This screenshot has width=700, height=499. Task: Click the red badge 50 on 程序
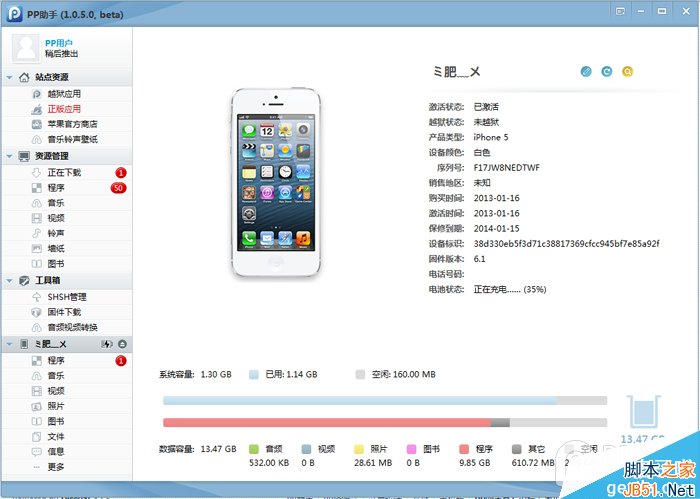click(118, 188)
